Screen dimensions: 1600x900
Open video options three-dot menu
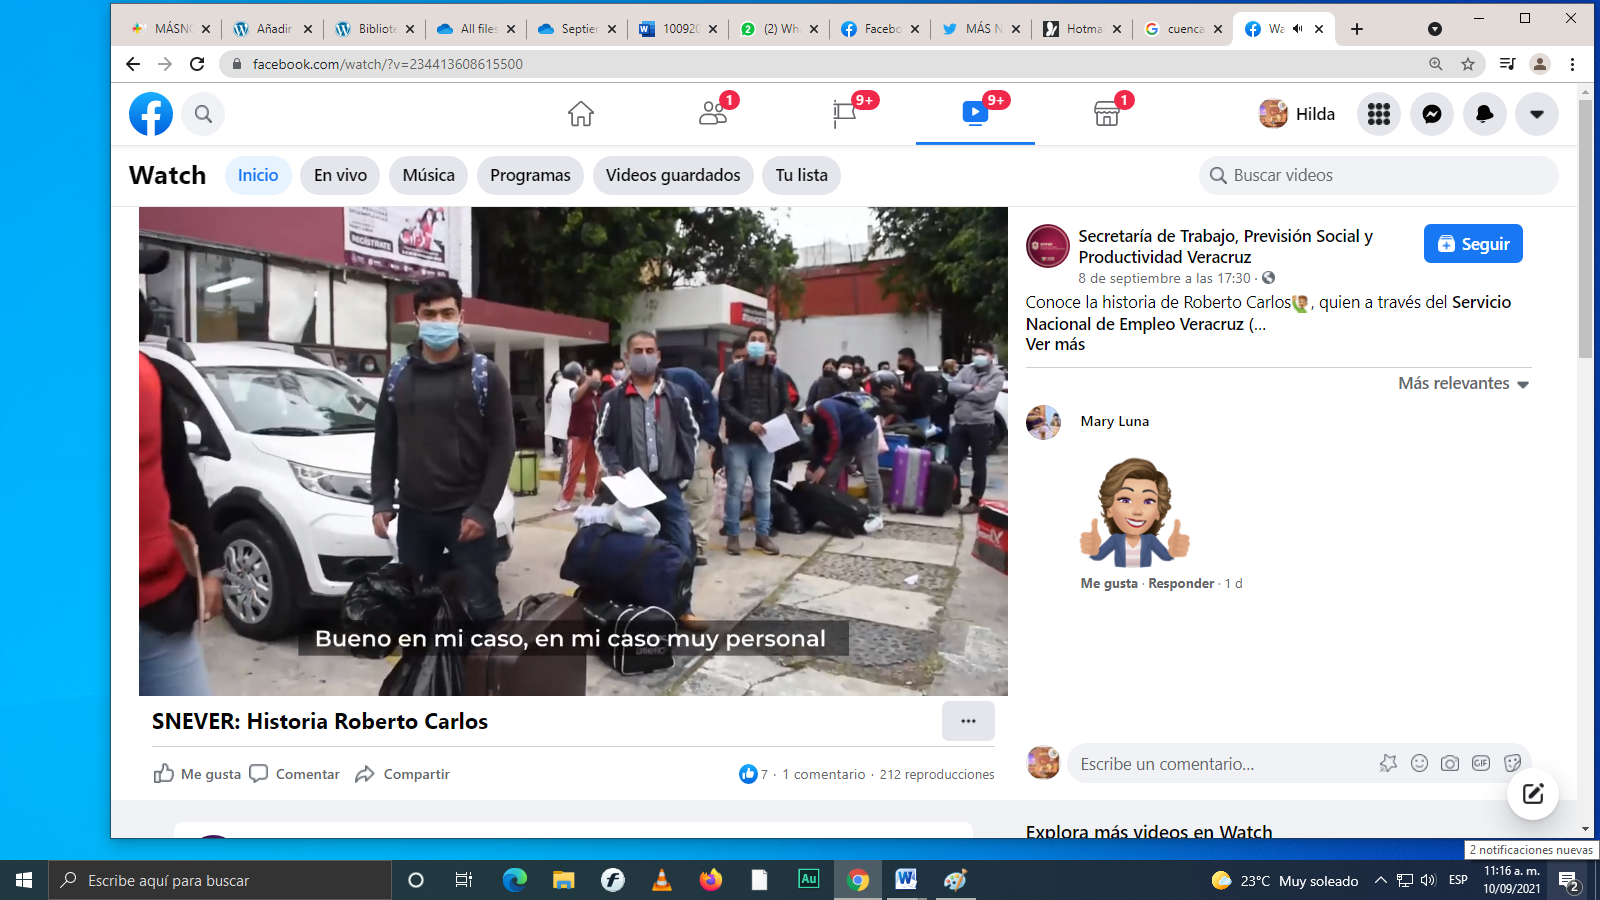pos(968,721)
